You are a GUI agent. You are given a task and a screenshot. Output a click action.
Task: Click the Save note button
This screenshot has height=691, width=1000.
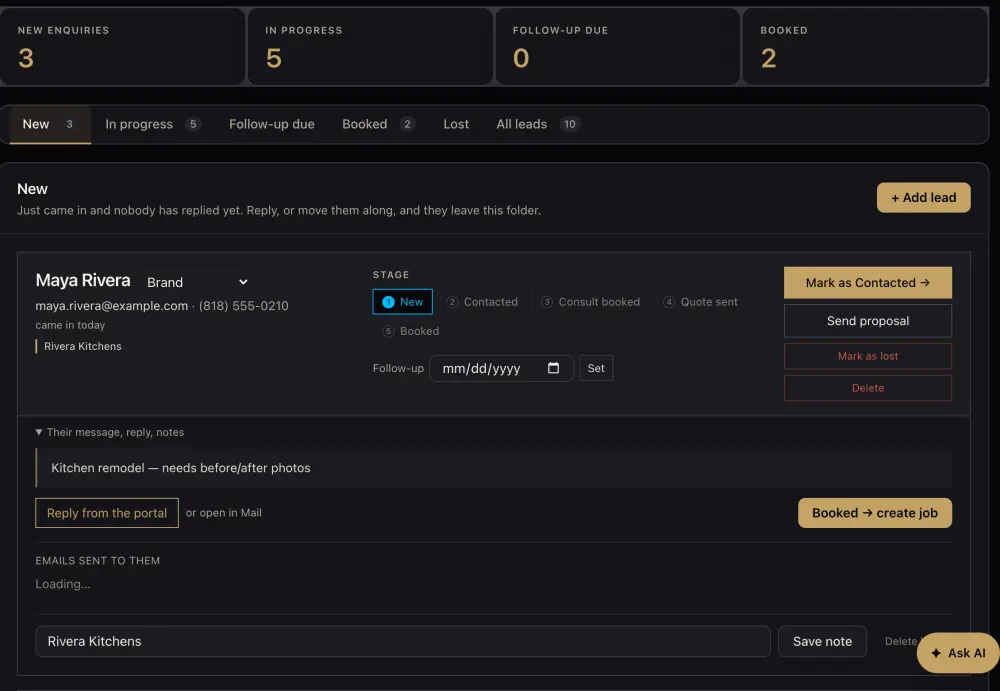pos(822,641)
